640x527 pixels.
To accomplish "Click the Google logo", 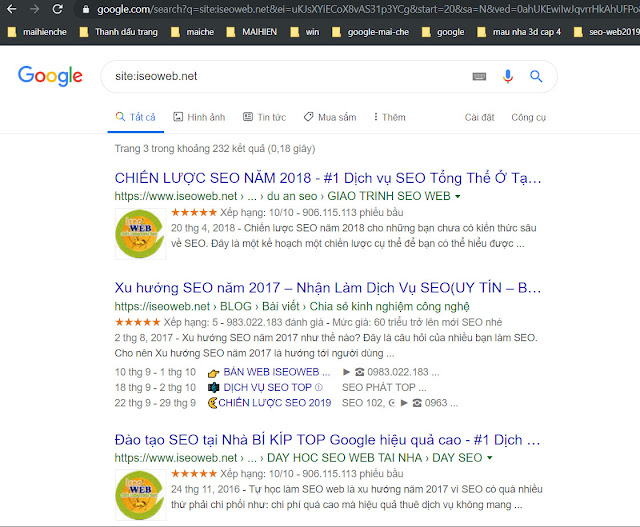I will (50, 76).
